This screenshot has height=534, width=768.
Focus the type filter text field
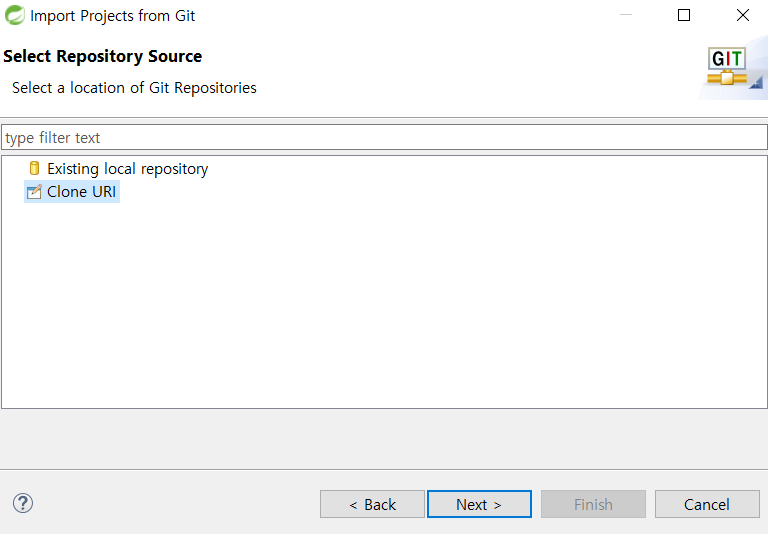[384, 137]
